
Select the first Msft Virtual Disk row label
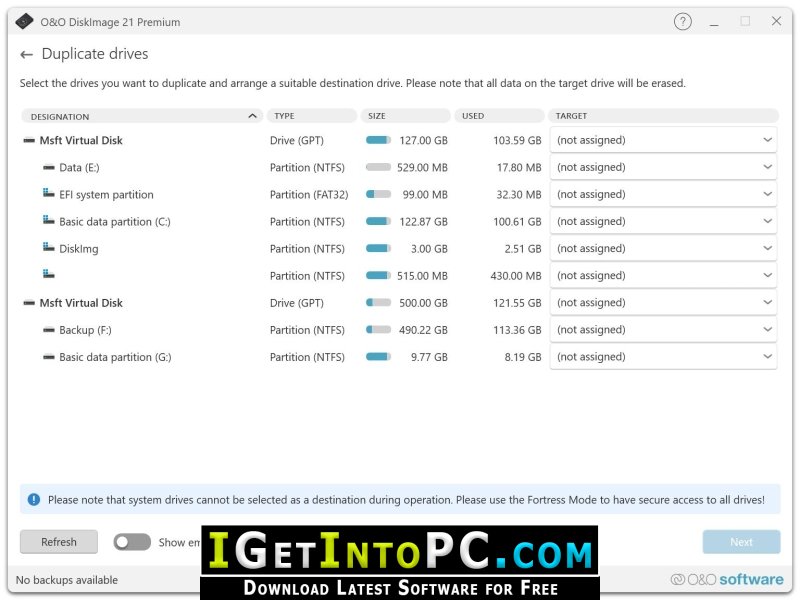(81, 140)
